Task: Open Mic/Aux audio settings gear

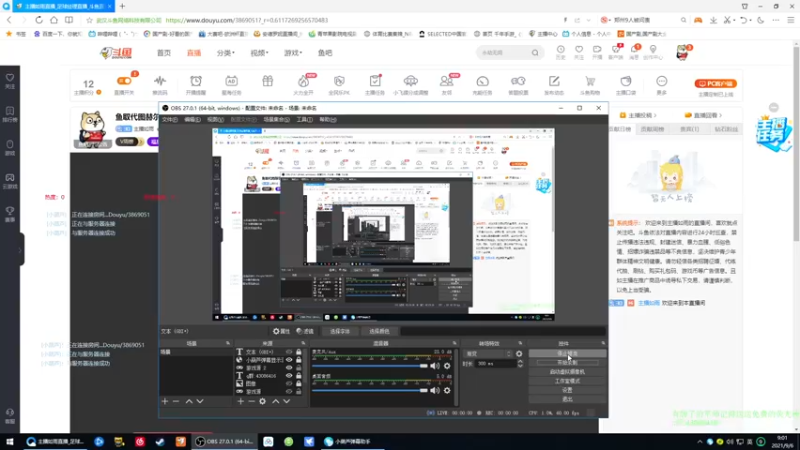Action: click(x=447, y=366)
